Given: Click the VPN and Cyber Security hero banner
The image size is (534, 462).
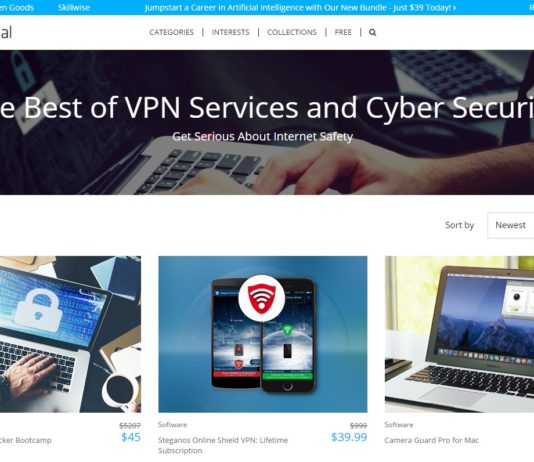Looking at the screenshot, I should [x=267, y=122].
